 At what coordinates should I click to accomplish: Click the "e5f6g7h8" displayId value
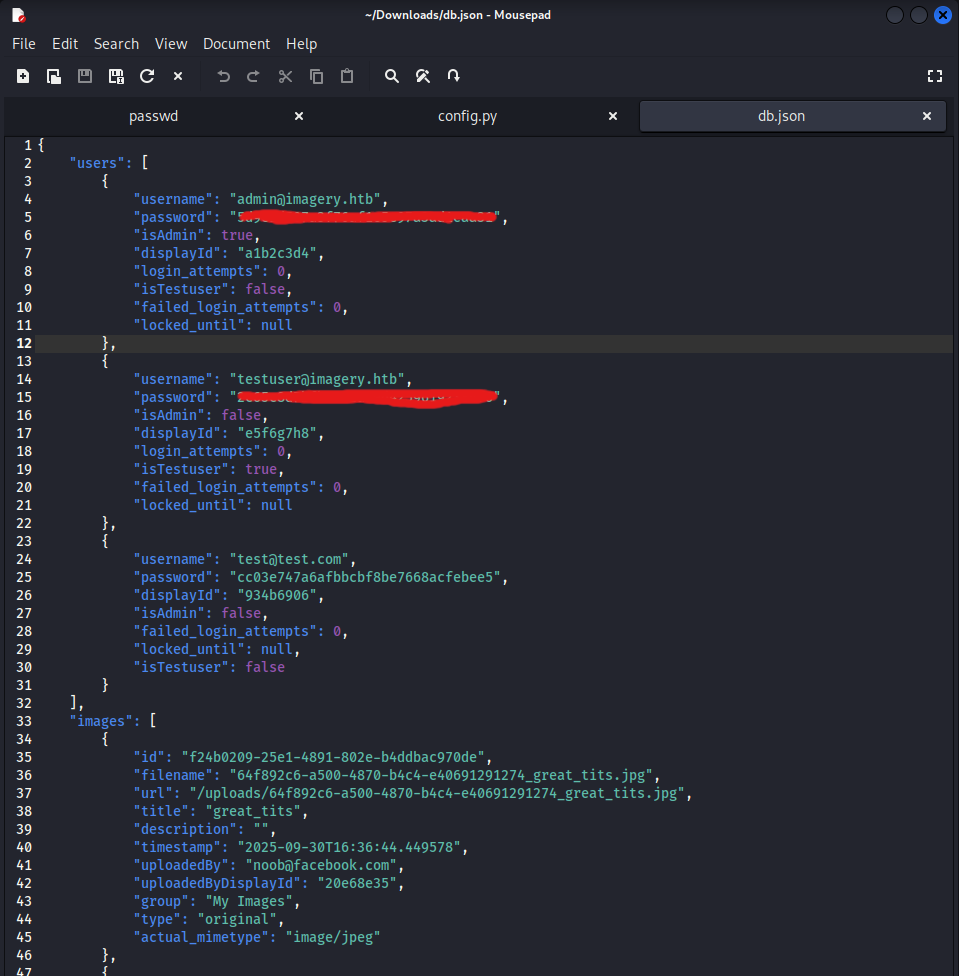(x=278, y=433)
